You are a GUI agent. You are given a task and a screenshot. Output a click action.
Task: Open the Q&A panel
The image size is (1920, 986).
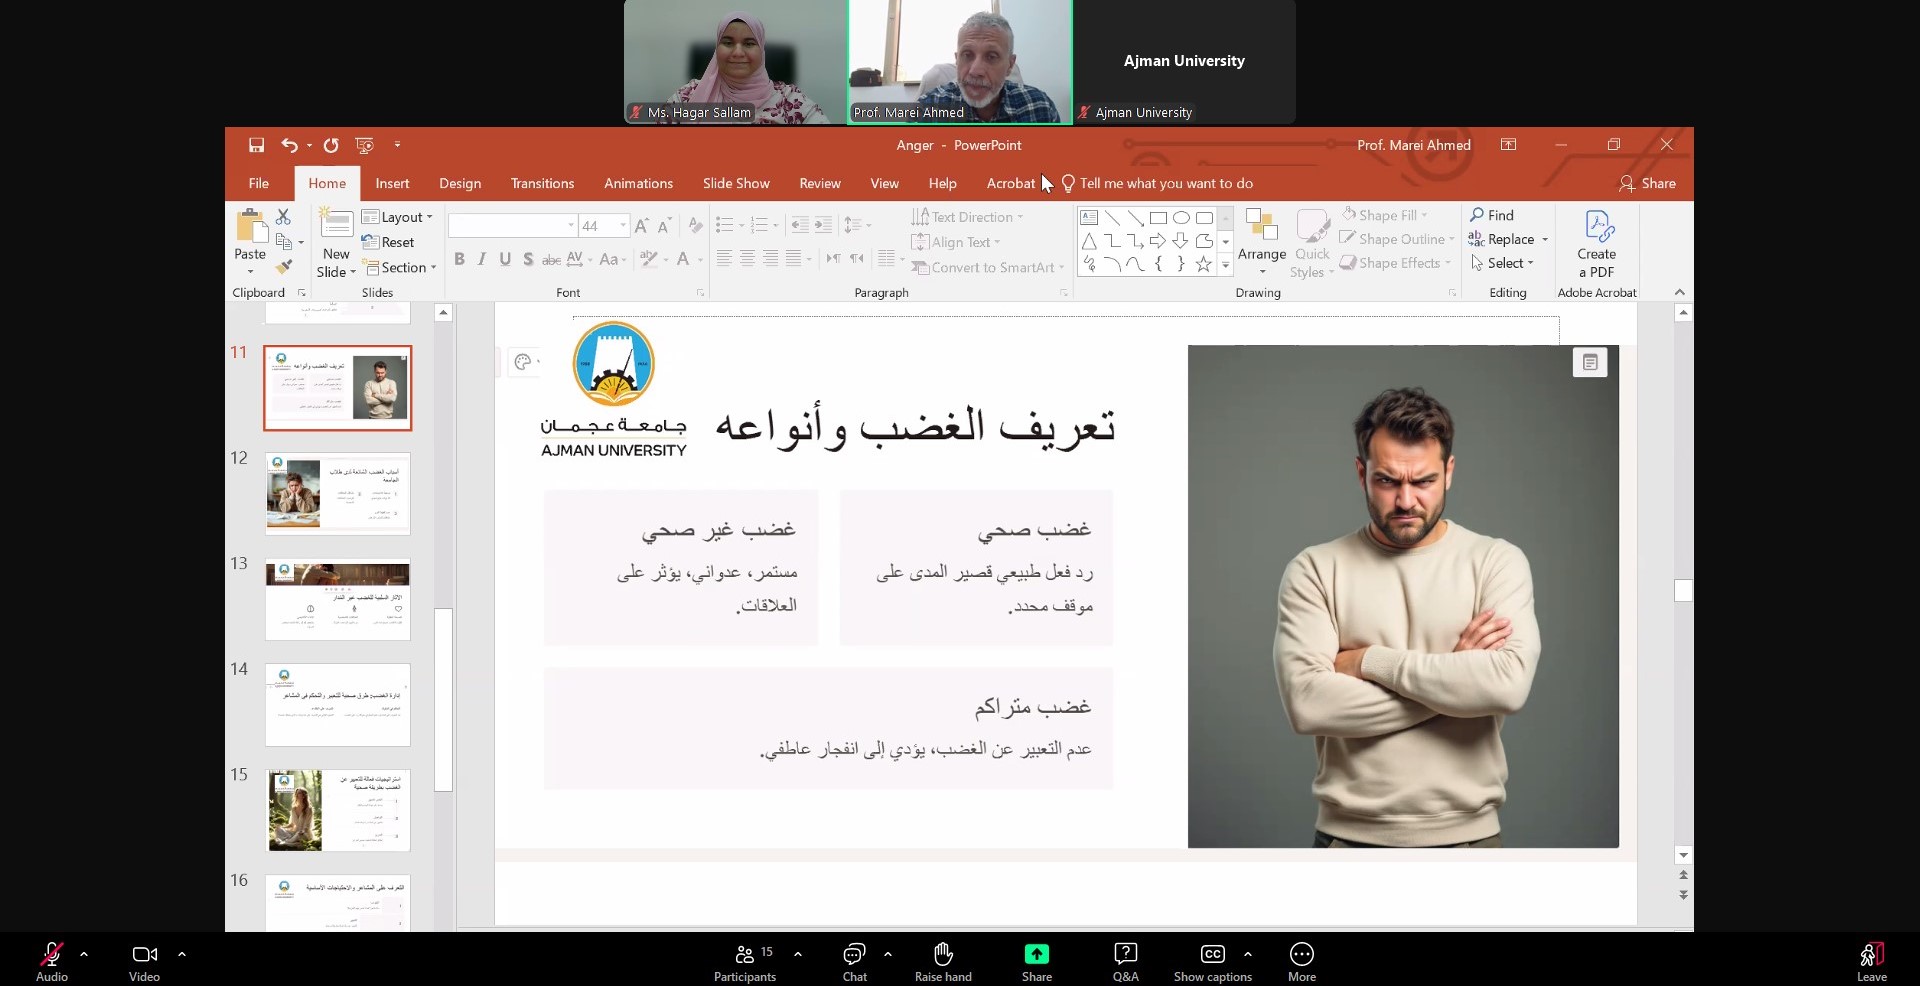(1125, 962)
